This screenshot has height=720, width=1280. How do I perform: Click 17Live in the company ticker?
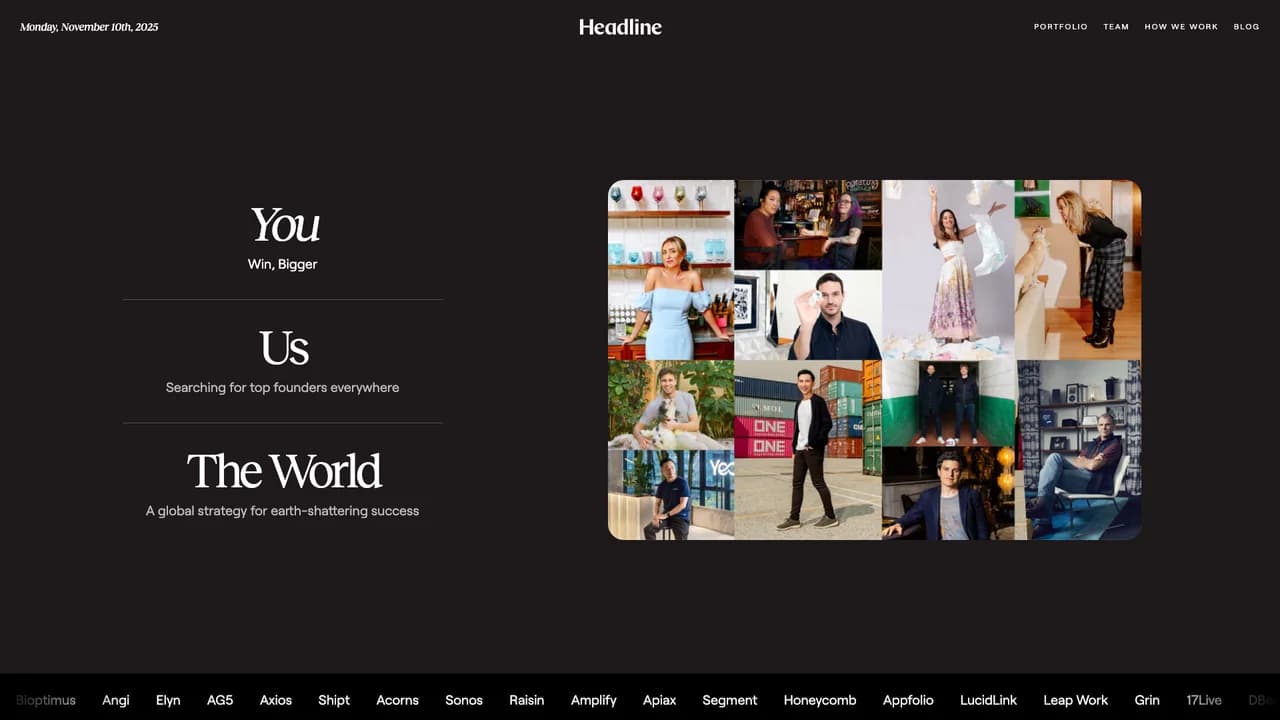(x=1204, y=700)
